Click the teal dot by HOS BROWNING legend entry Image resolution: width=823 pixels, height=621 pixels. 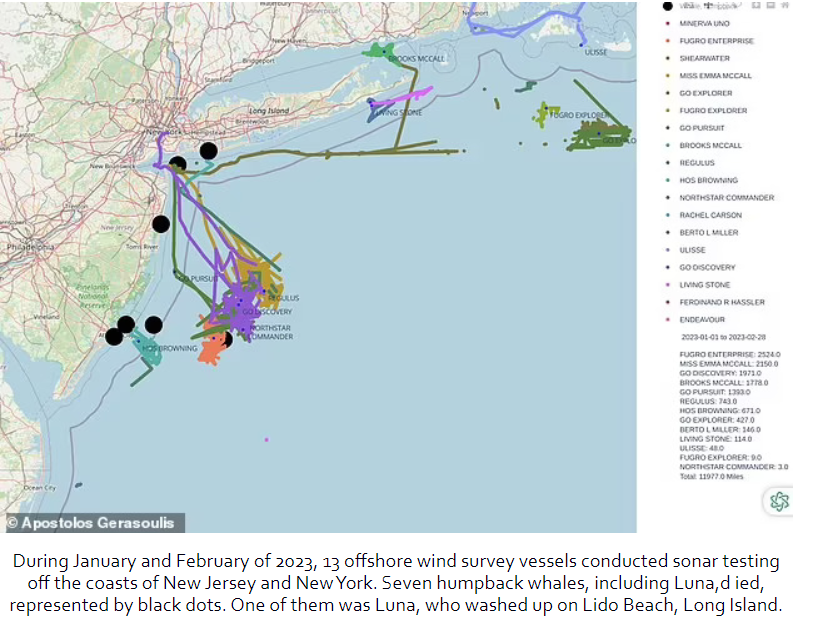tap(667, 180)
